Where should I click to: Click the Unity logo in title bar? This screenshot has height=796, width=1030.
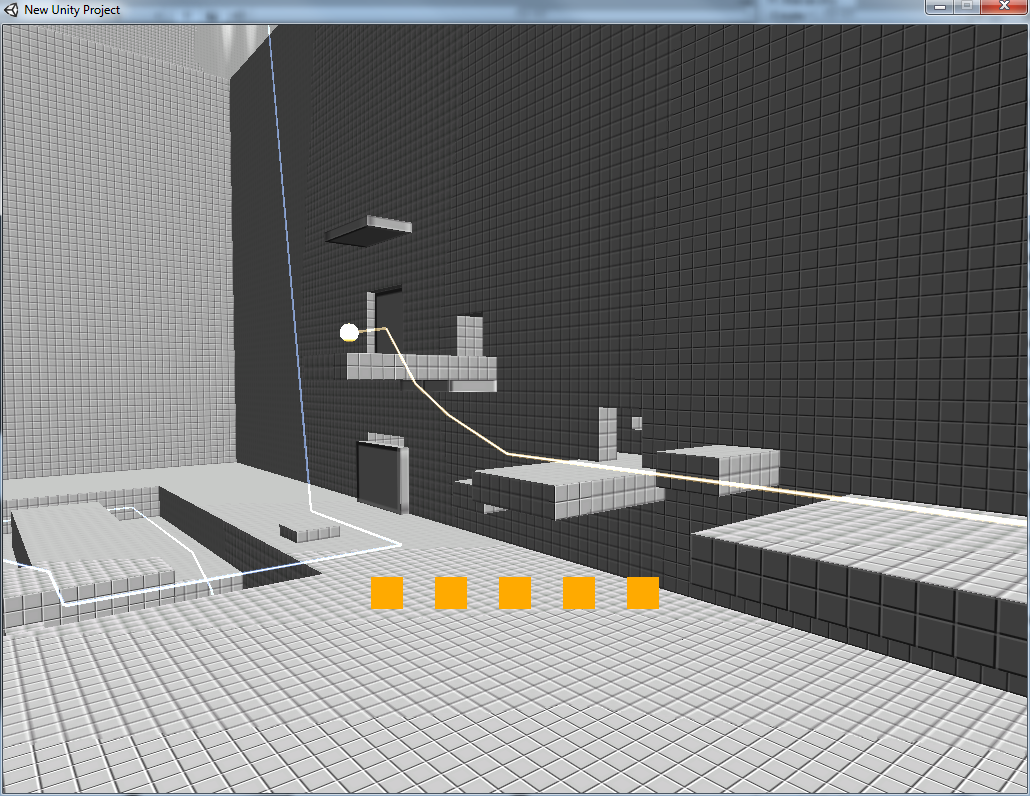[x=11, y=10]
